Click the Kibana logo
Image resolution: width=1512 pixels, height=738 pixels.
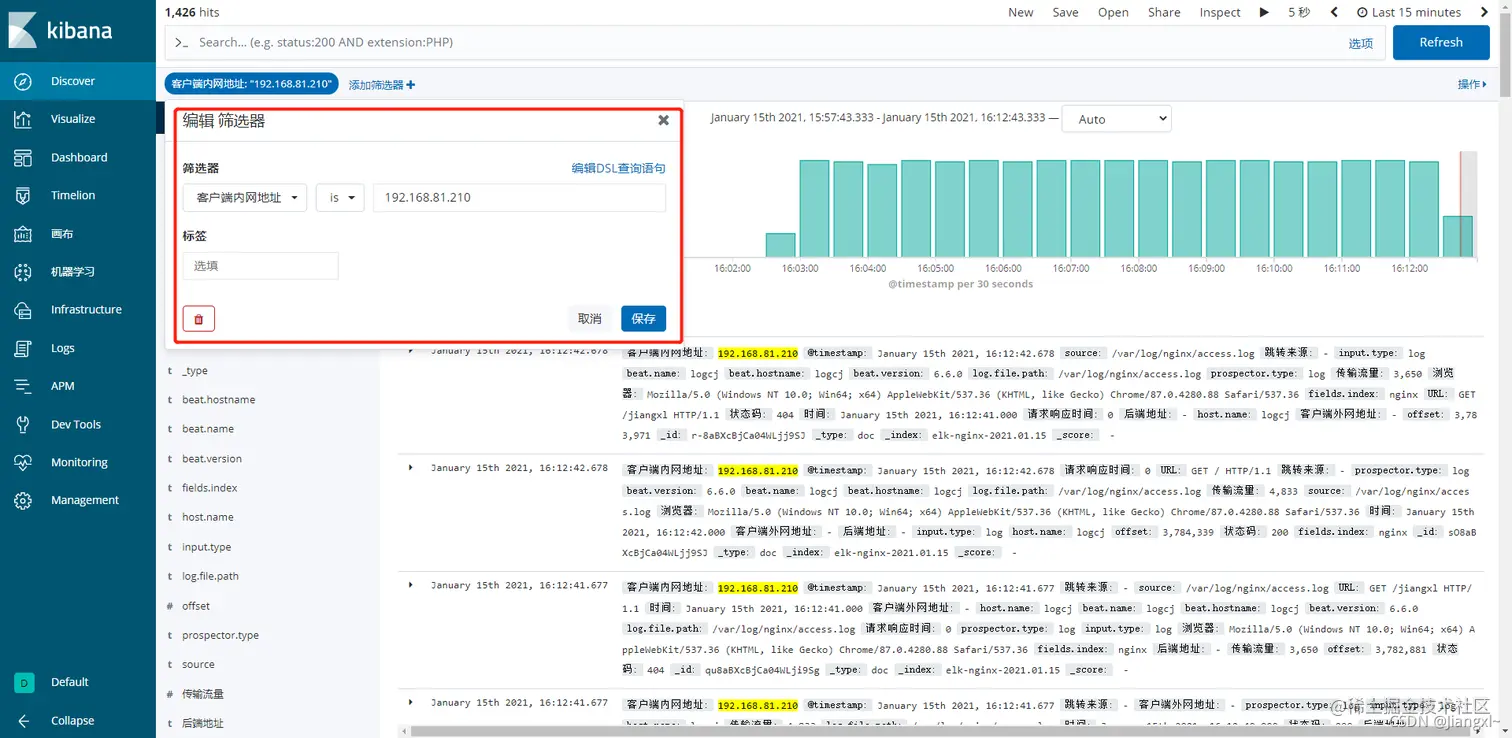click(x=60, y=29)
